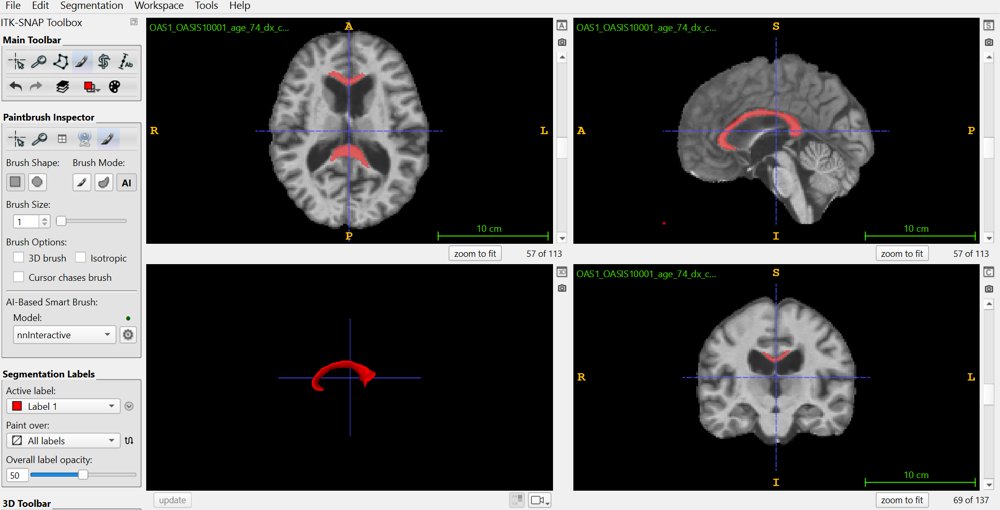
Task: Click zoom to fit under axial view
Action: pyautogui.click(x=474, y=254)
